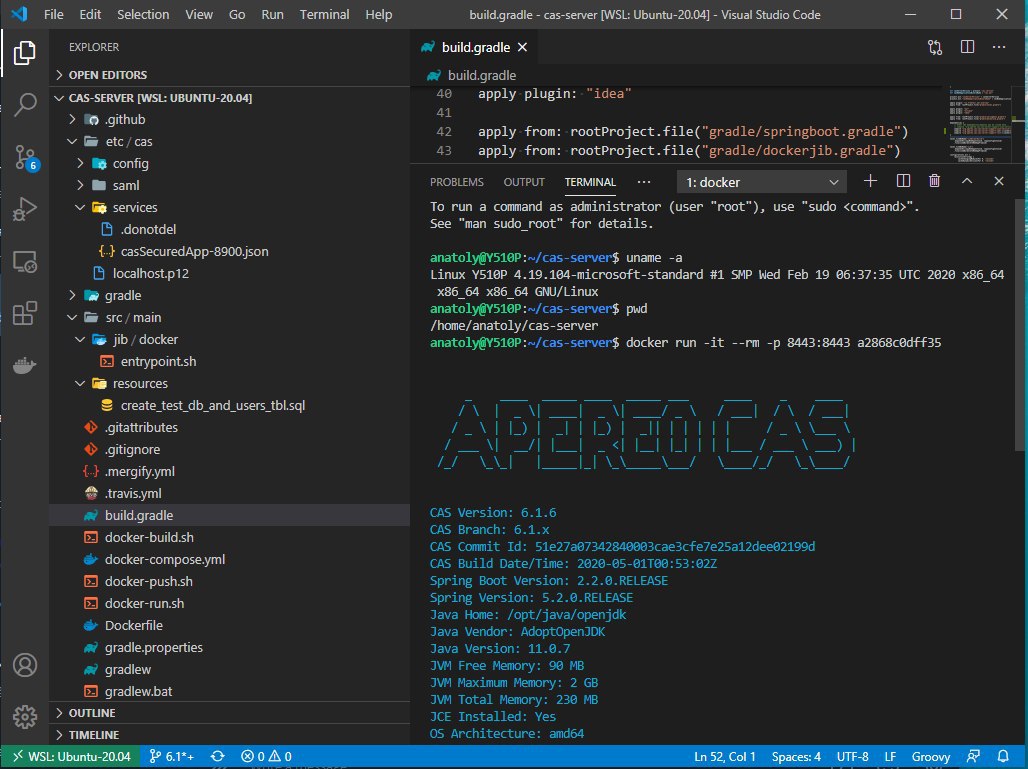Viewport: 1028px width, 769px height.
Task: Open create_test_db_and_users_tbl.sql file
Action: (229, 405)
